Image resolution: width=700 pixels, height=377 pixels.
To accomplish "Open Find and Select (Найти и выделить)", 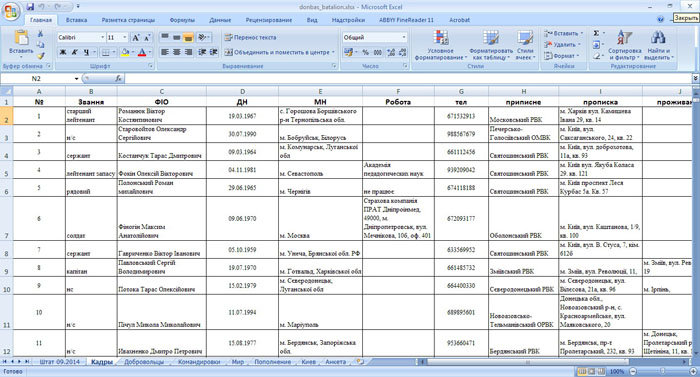I will click(658, 45).
